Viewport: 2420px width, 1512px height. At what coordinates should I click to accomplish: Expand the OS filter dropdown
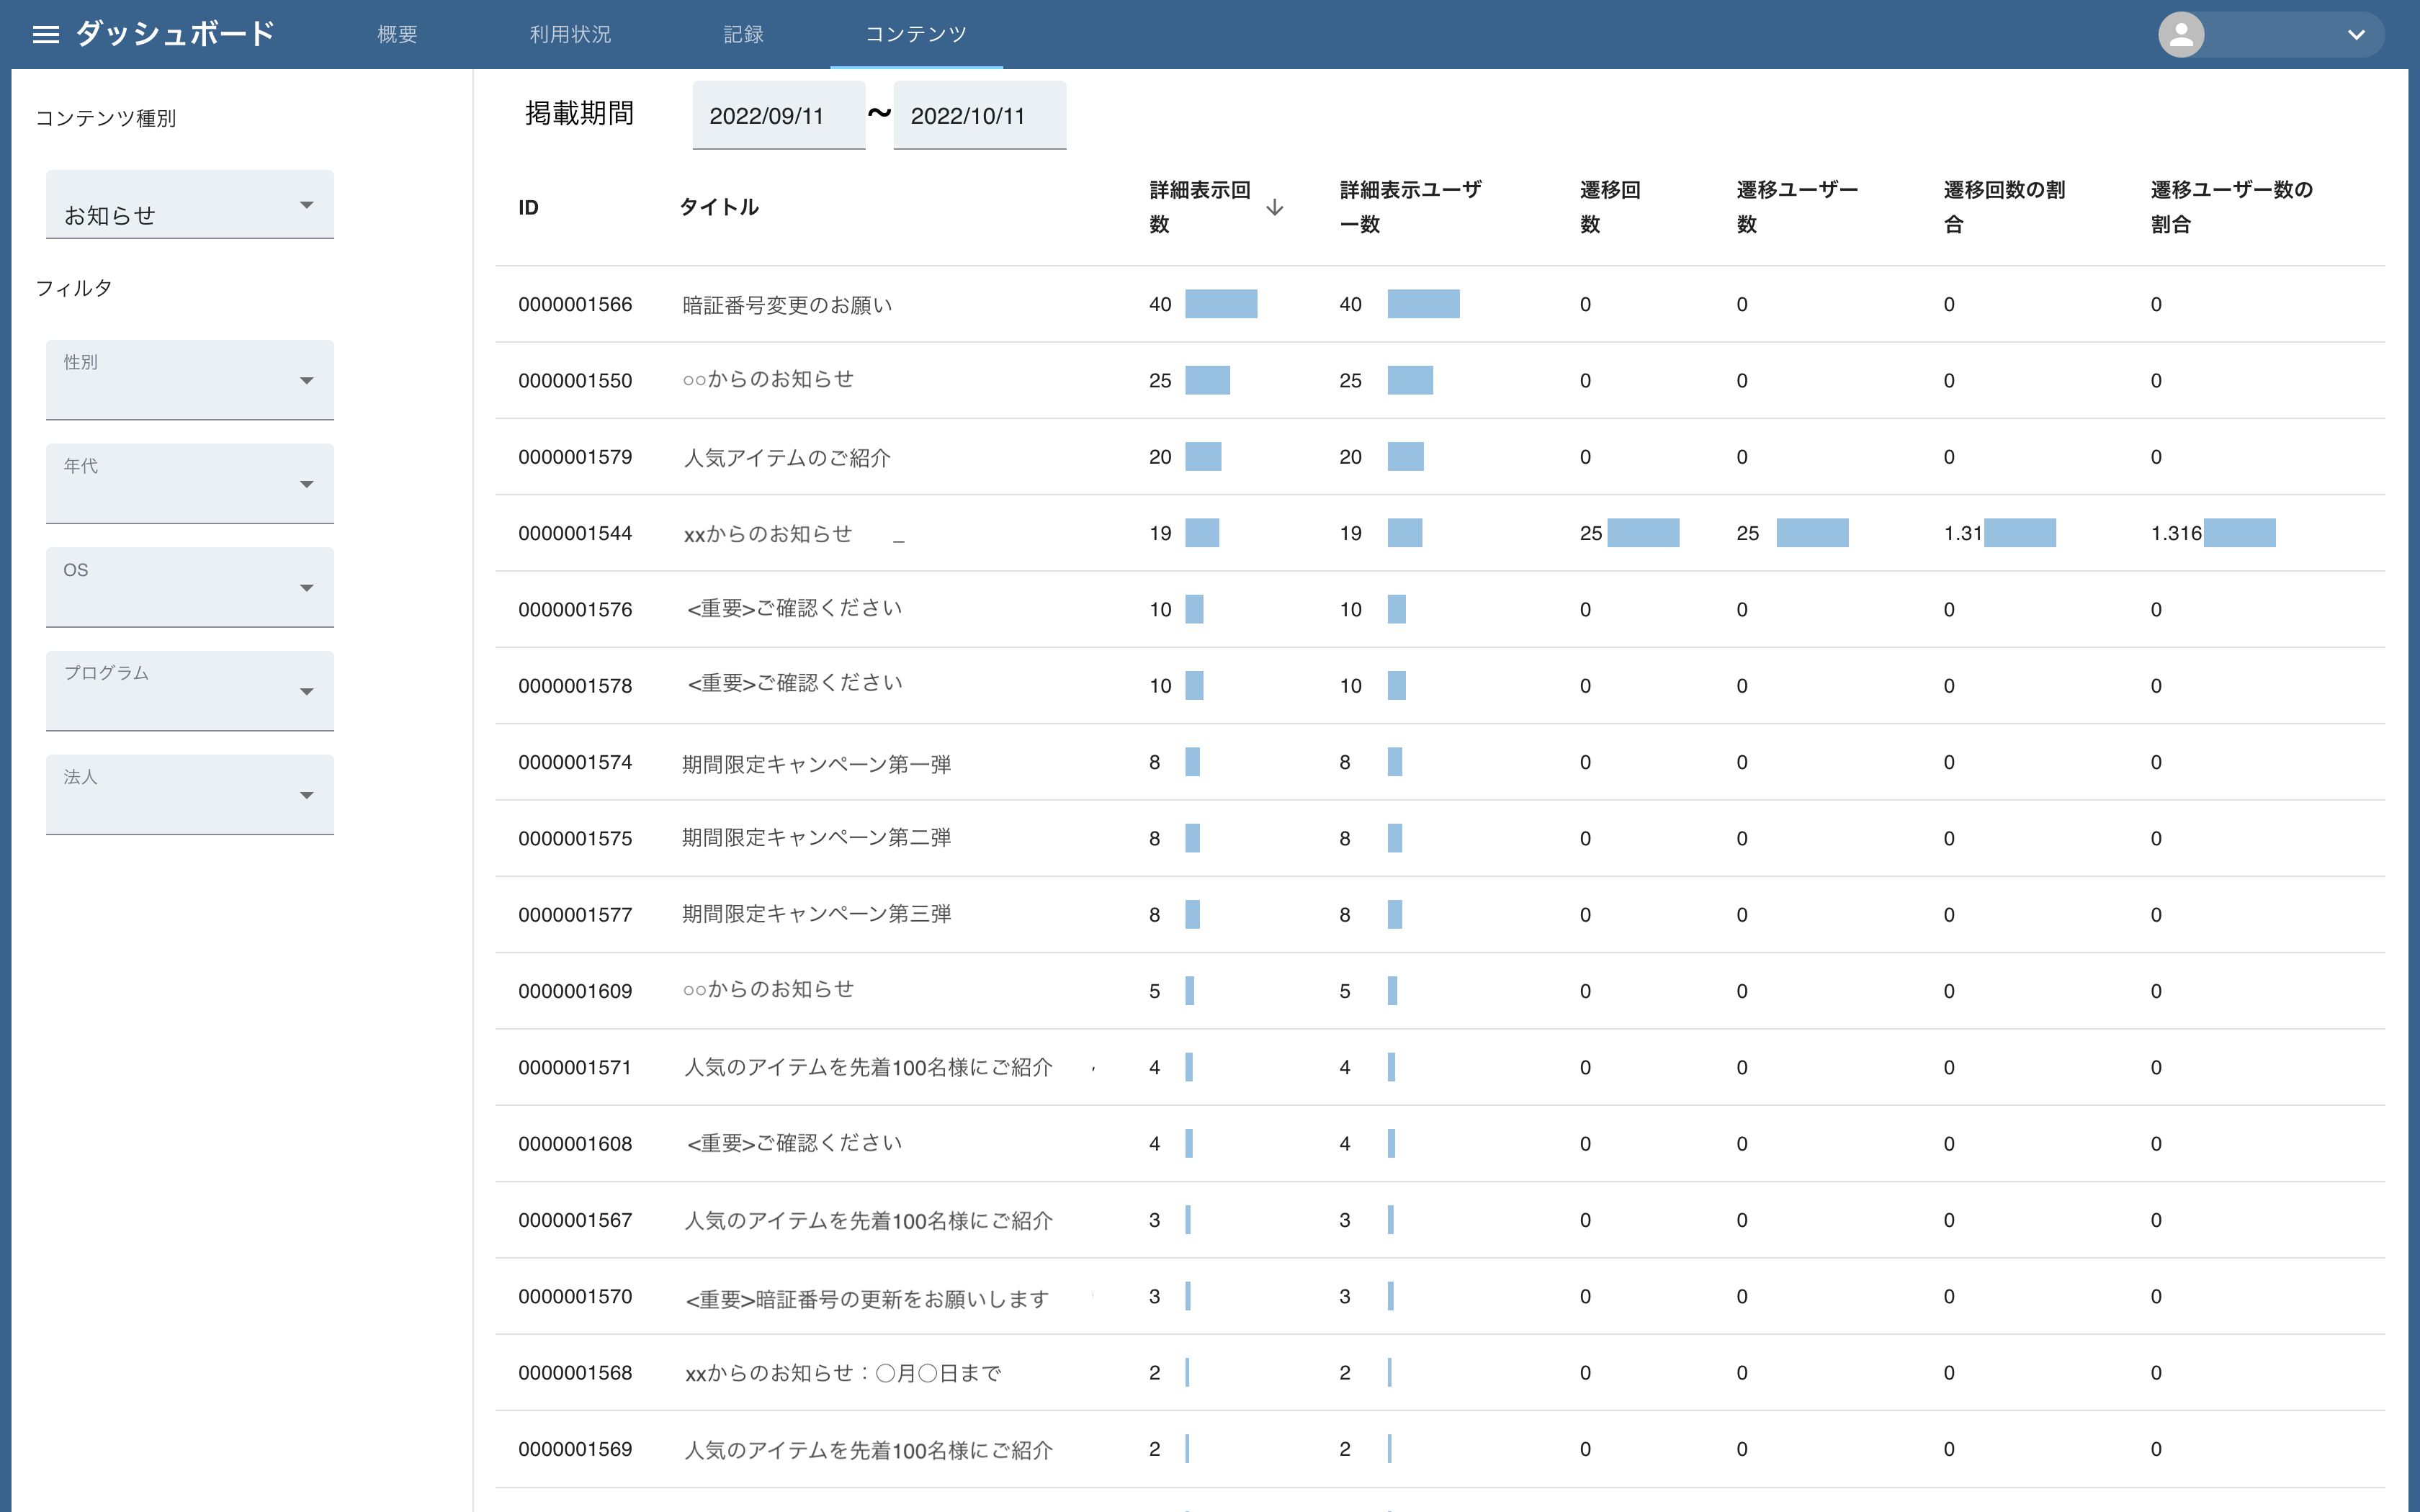pyautogui.click(x=190, y=588)
